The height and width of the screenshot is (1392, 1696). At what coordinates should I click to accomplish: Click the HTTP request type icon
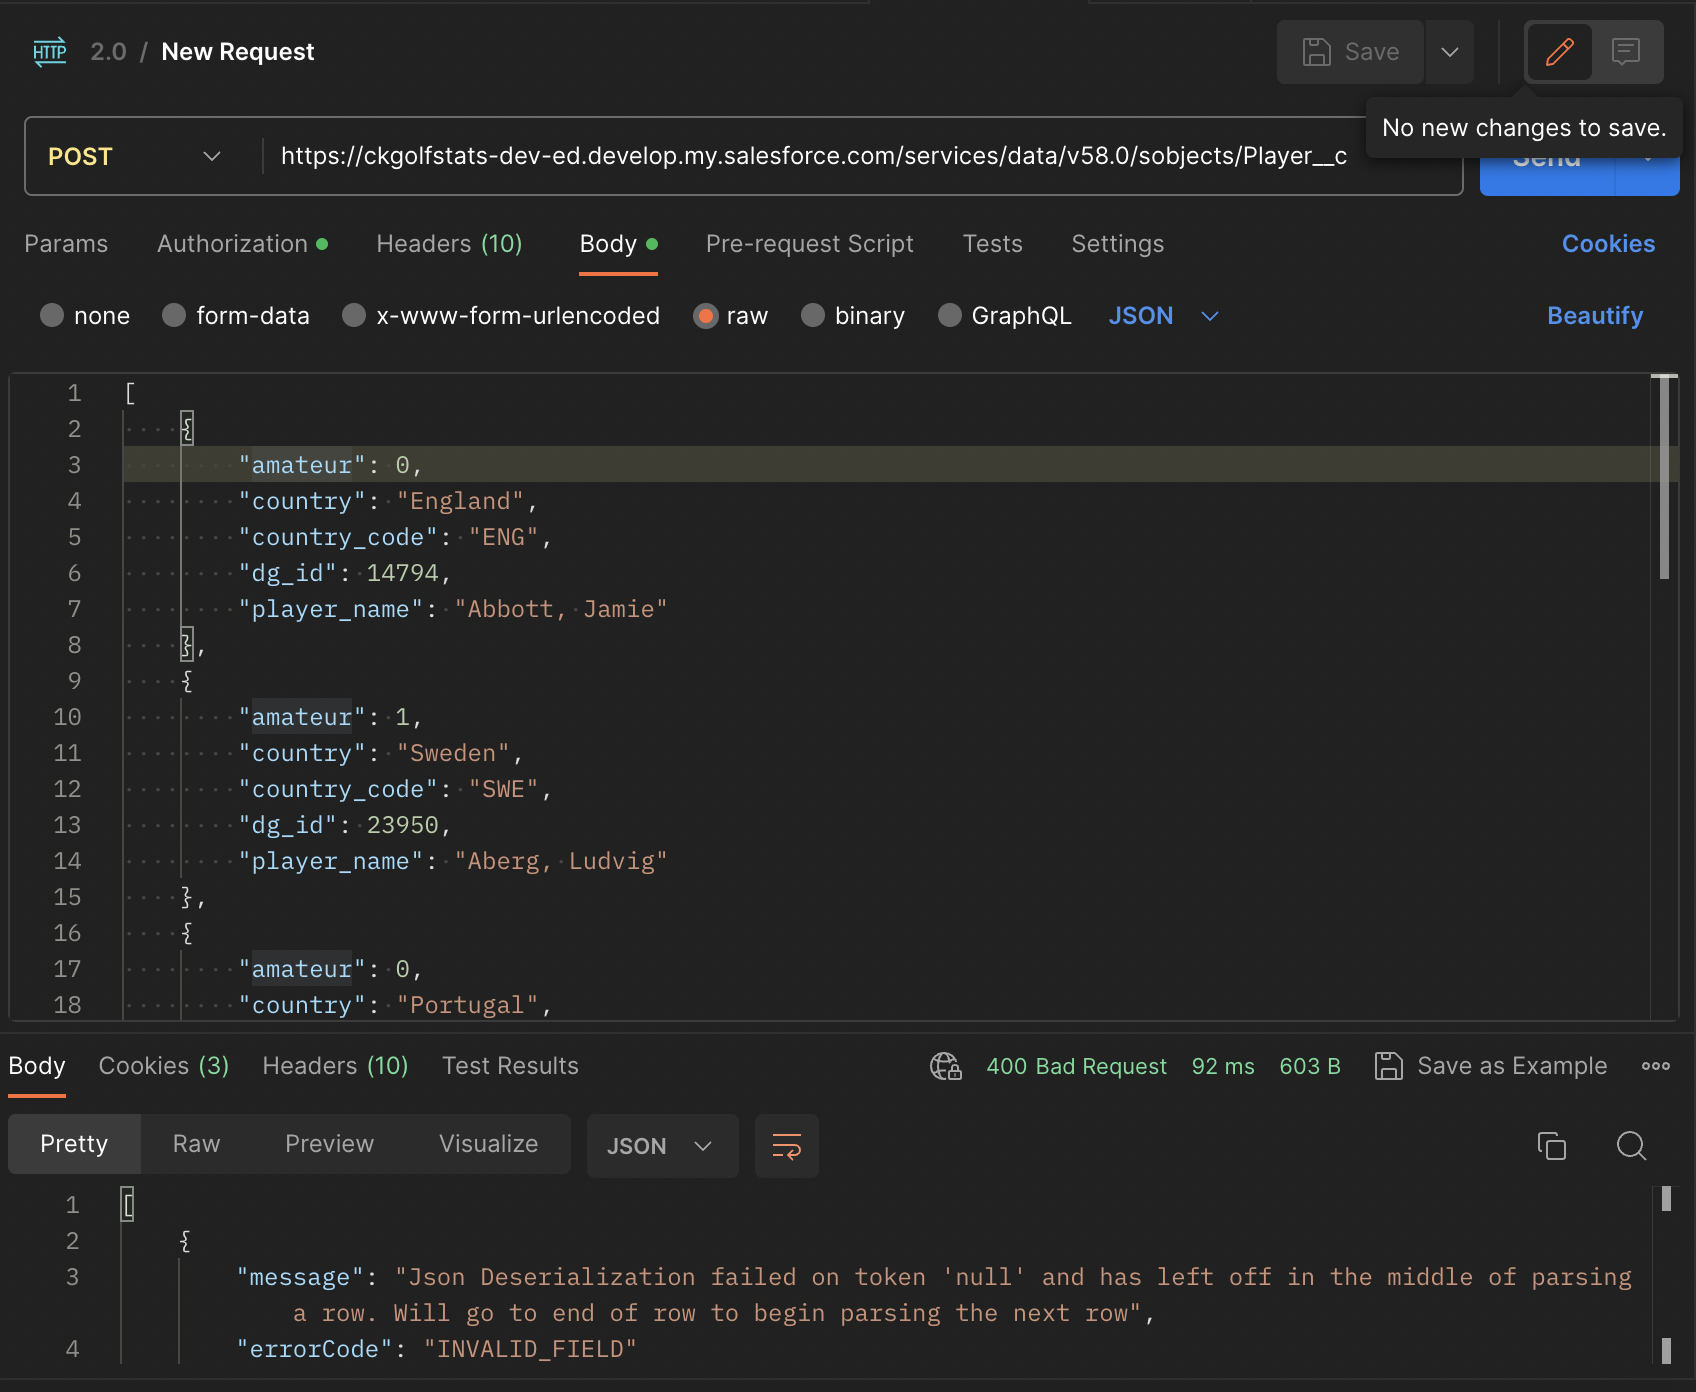click(x=49, y=52)
